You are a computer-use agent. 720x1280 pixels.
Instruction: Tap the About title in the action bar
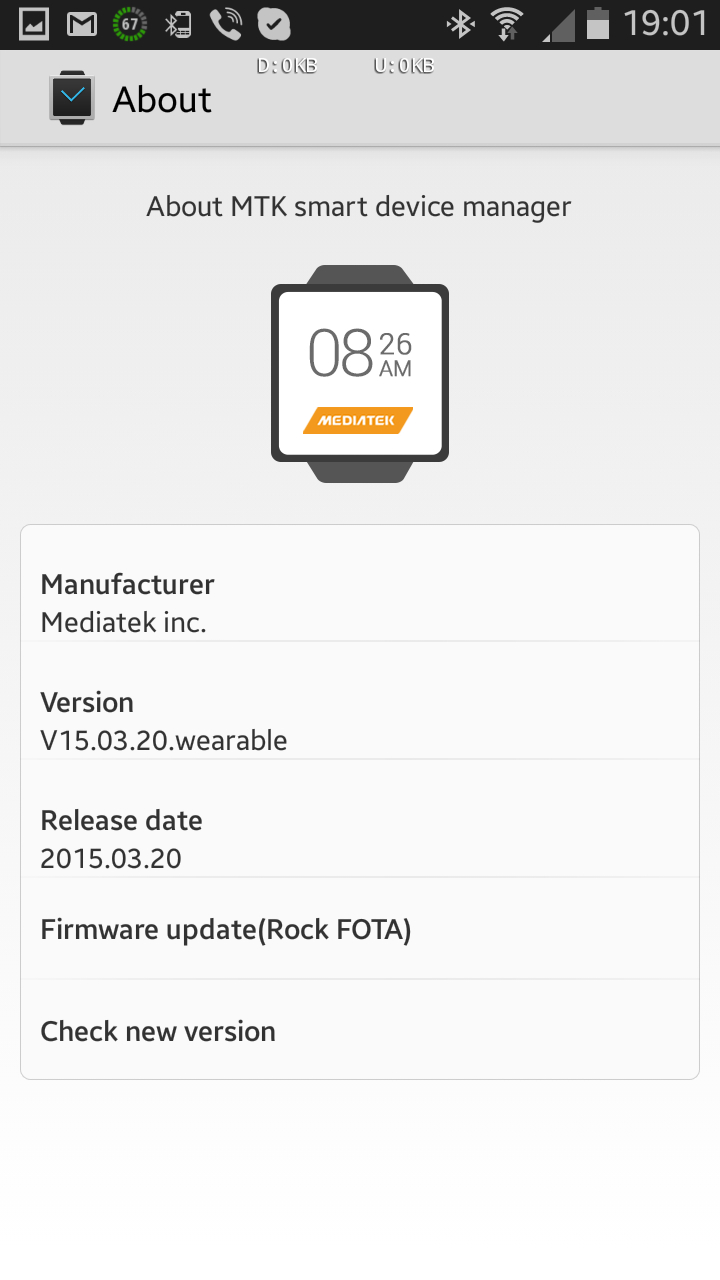(162, 100)
